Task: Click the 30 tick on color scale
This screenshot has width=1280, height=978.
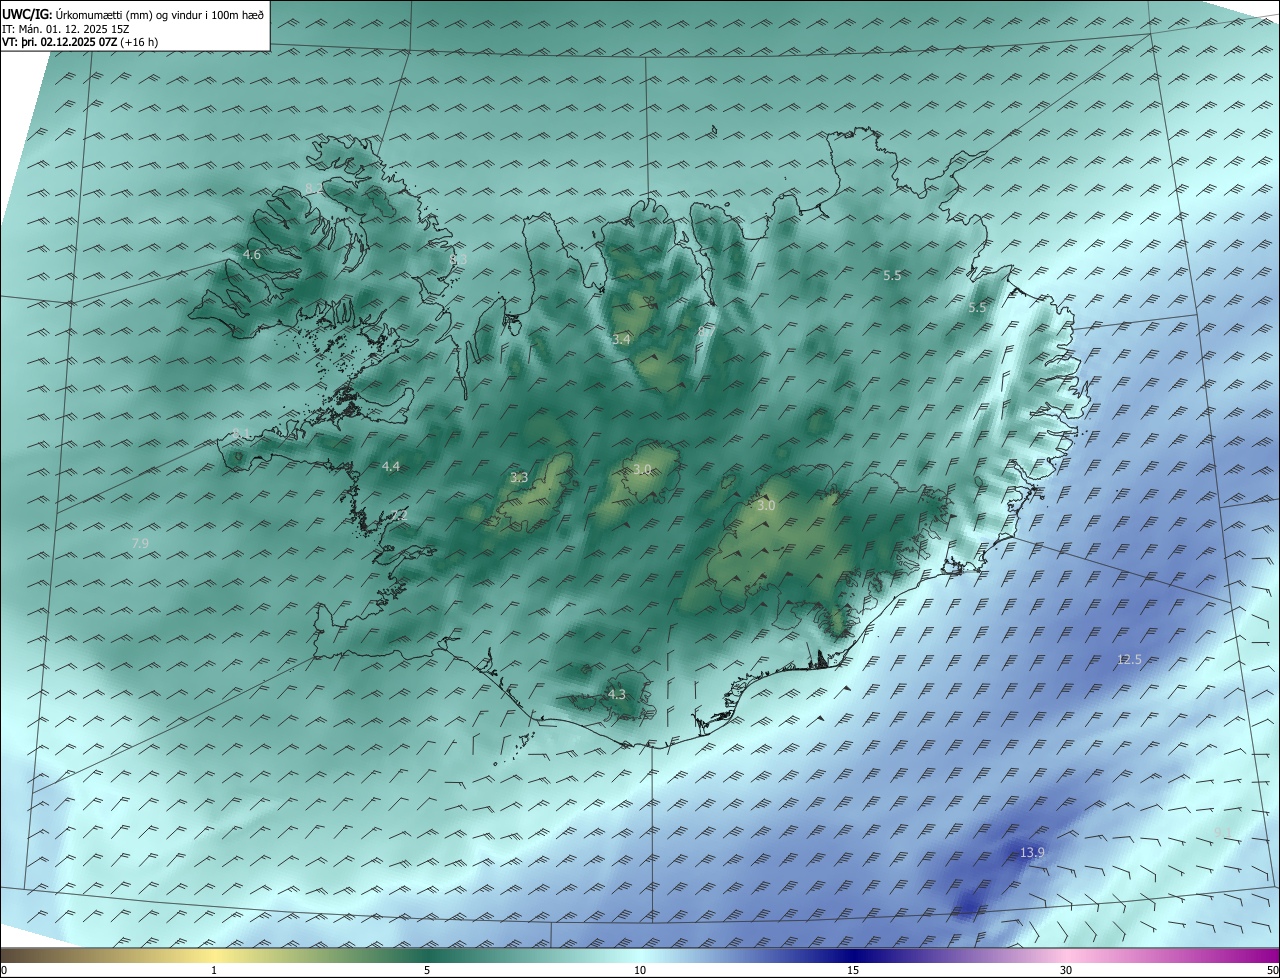Action: coord(1066,970)
